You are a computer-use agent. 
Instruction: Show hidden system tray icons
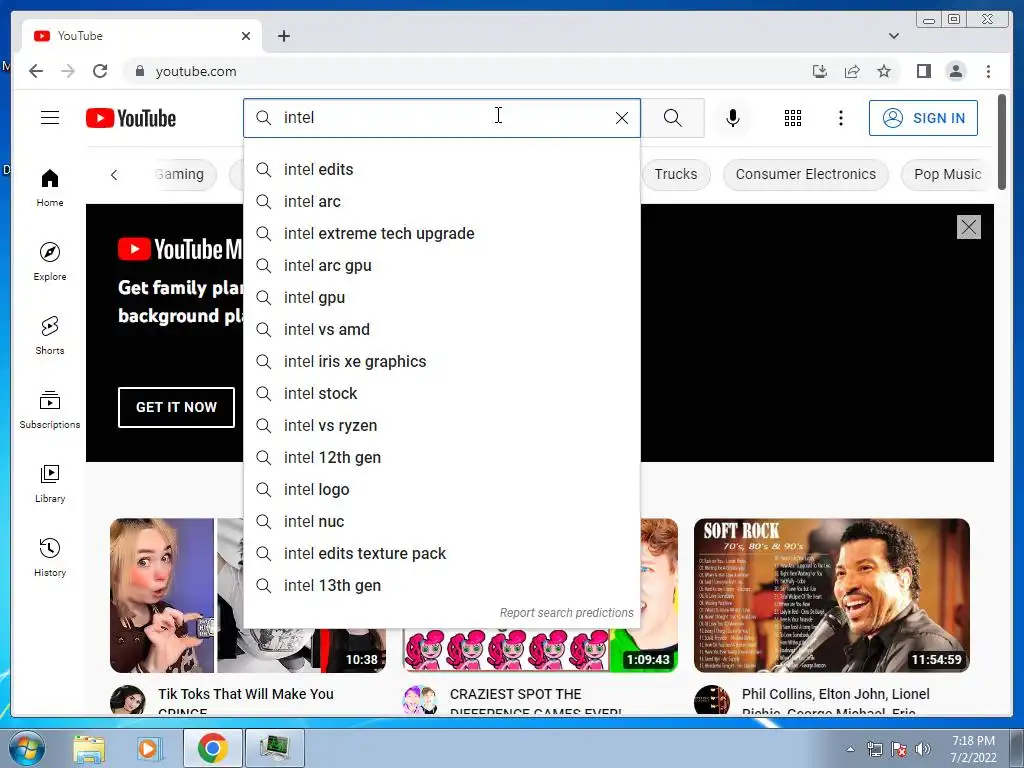(850, 749)
